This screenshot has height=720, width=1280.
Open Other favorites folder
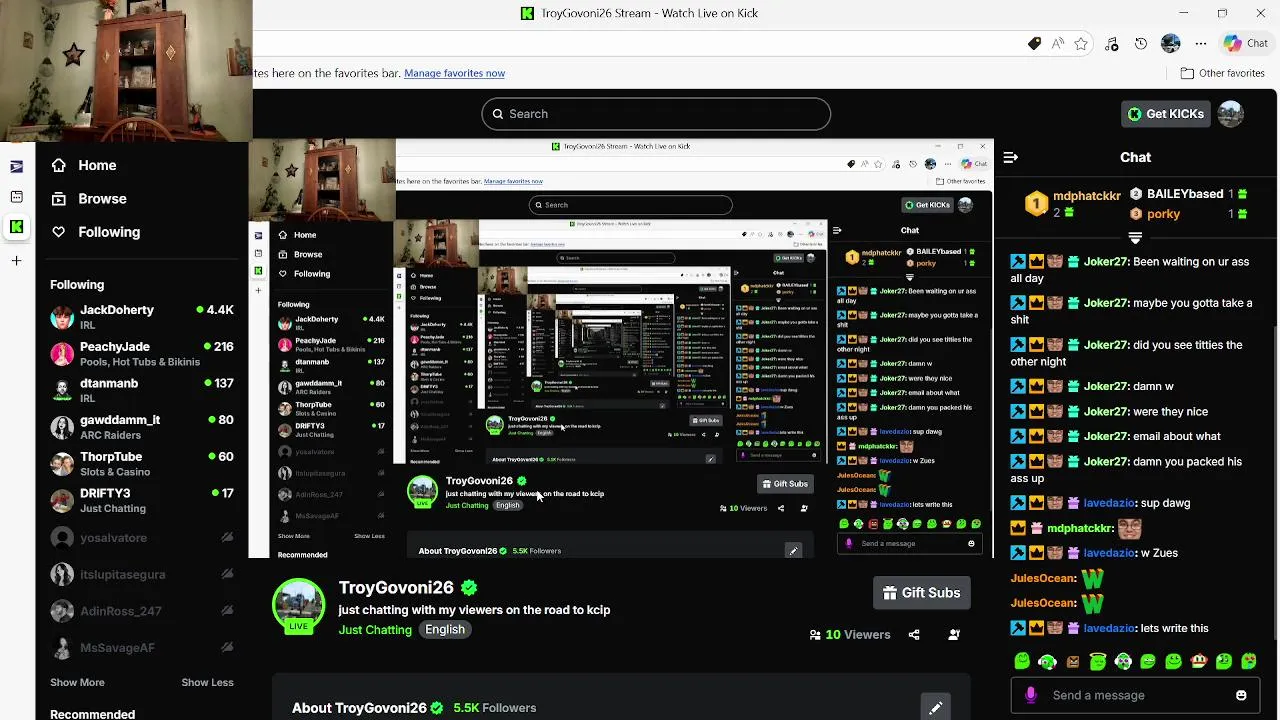pos(1222,73)
